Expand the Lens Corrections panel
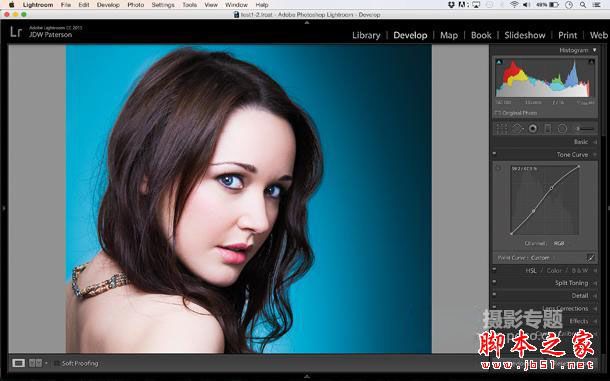The width and height of the screenshot is (610, 381). (595, 309)
